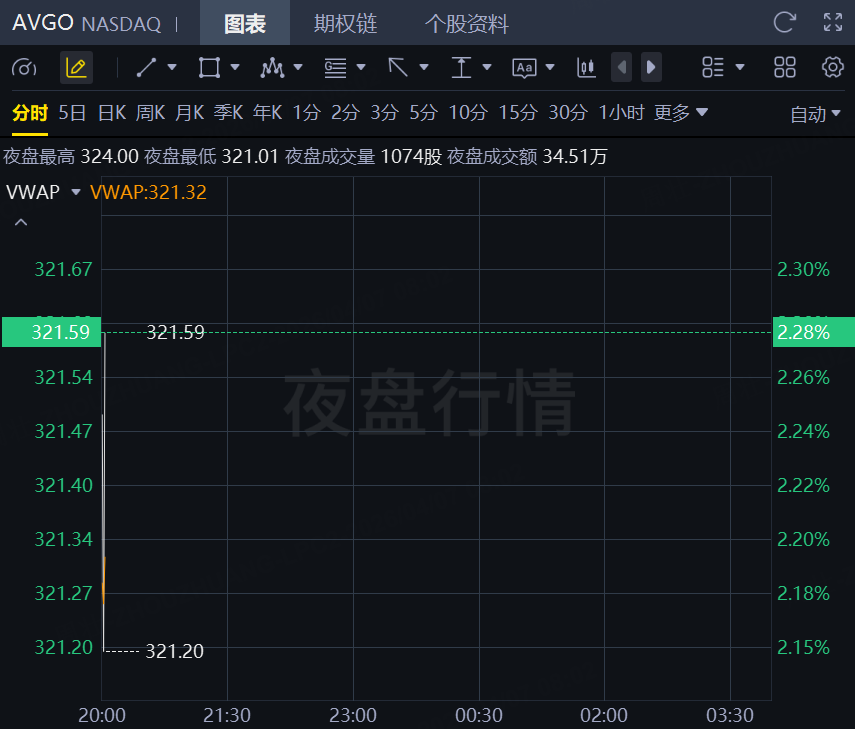Viewport: 855px width, 729px height.
Task: Click the highlighted 2.28% change tag
Action: coord(814,332)
